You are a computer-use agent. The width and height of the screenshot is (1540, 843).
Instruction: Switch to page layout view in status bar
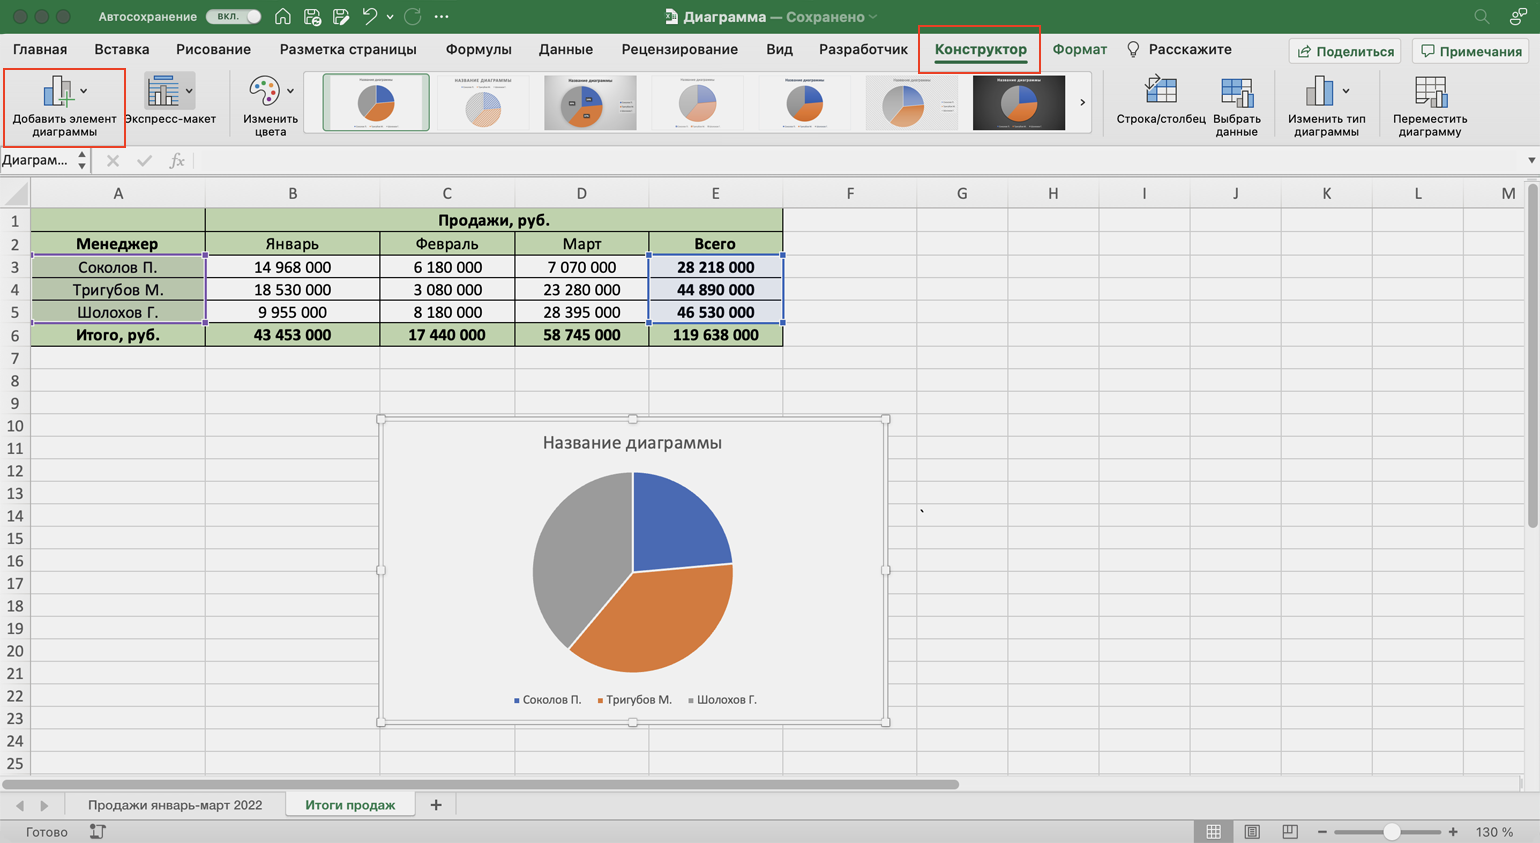1252,832
